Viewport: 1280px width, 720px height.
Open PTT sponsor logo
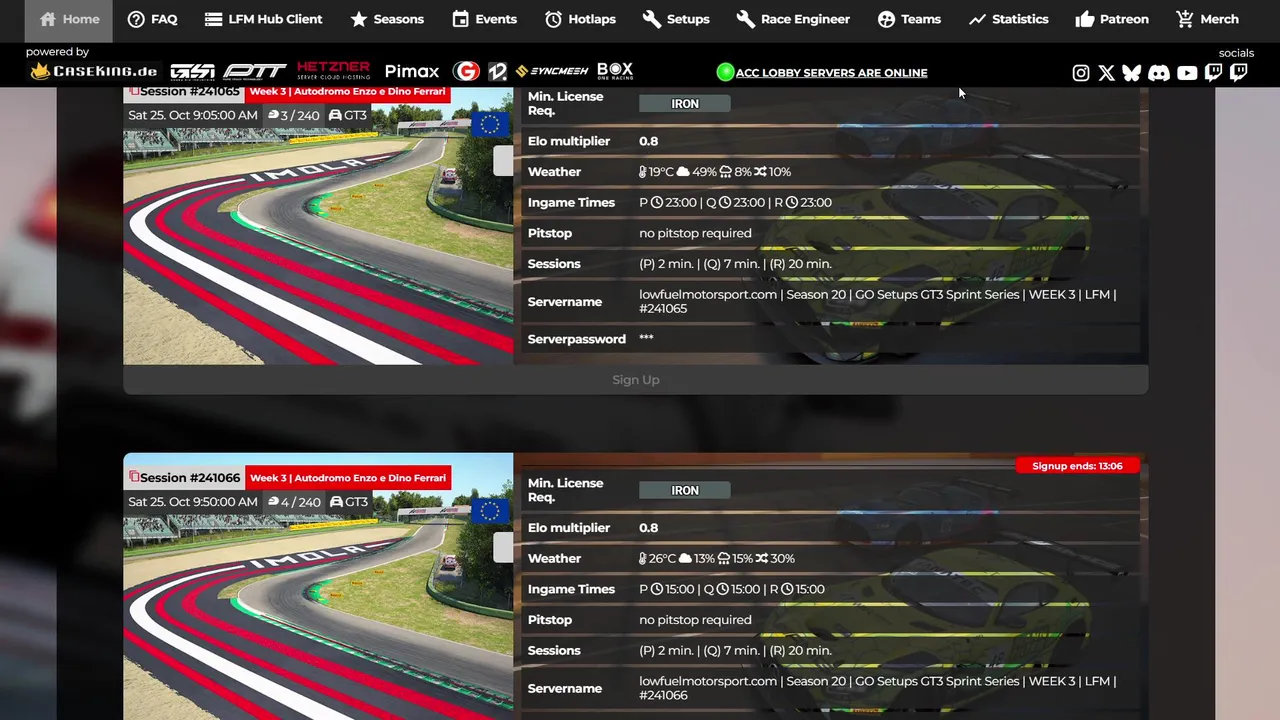(255, 71)
